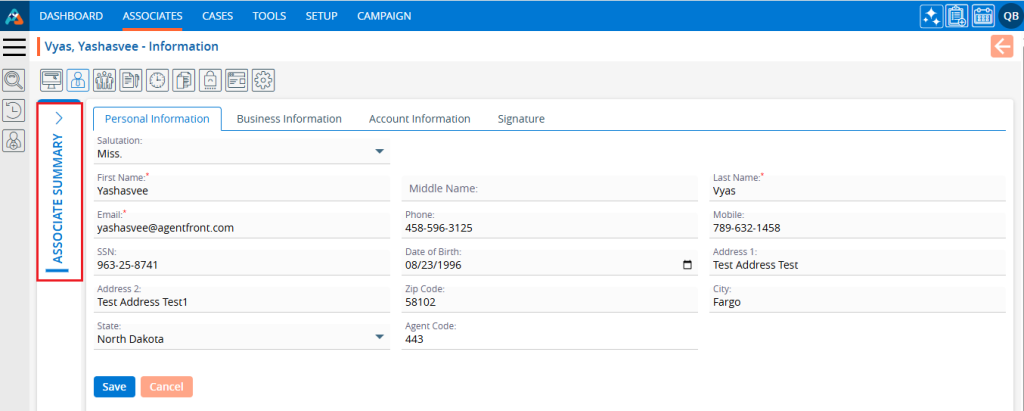
Task: Click the orange back arrow button
Action: (x=1001, y=46)
